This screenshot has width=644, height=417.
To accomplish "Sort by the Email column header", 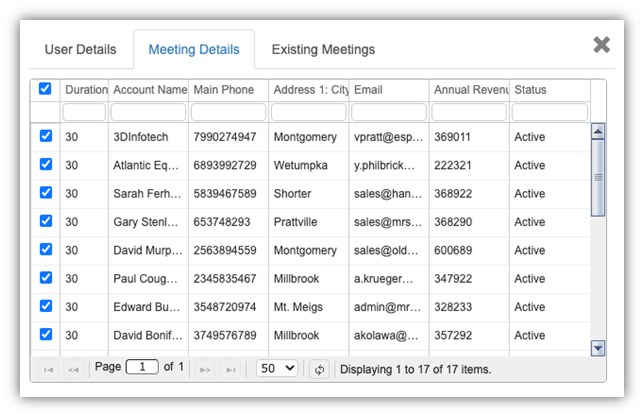I will [x=389, y=90].
